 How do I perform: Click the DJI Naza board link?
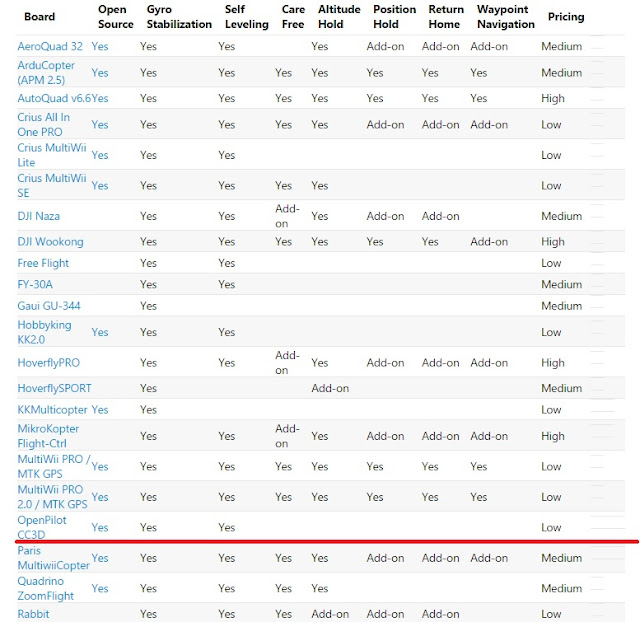pos(38,216)
